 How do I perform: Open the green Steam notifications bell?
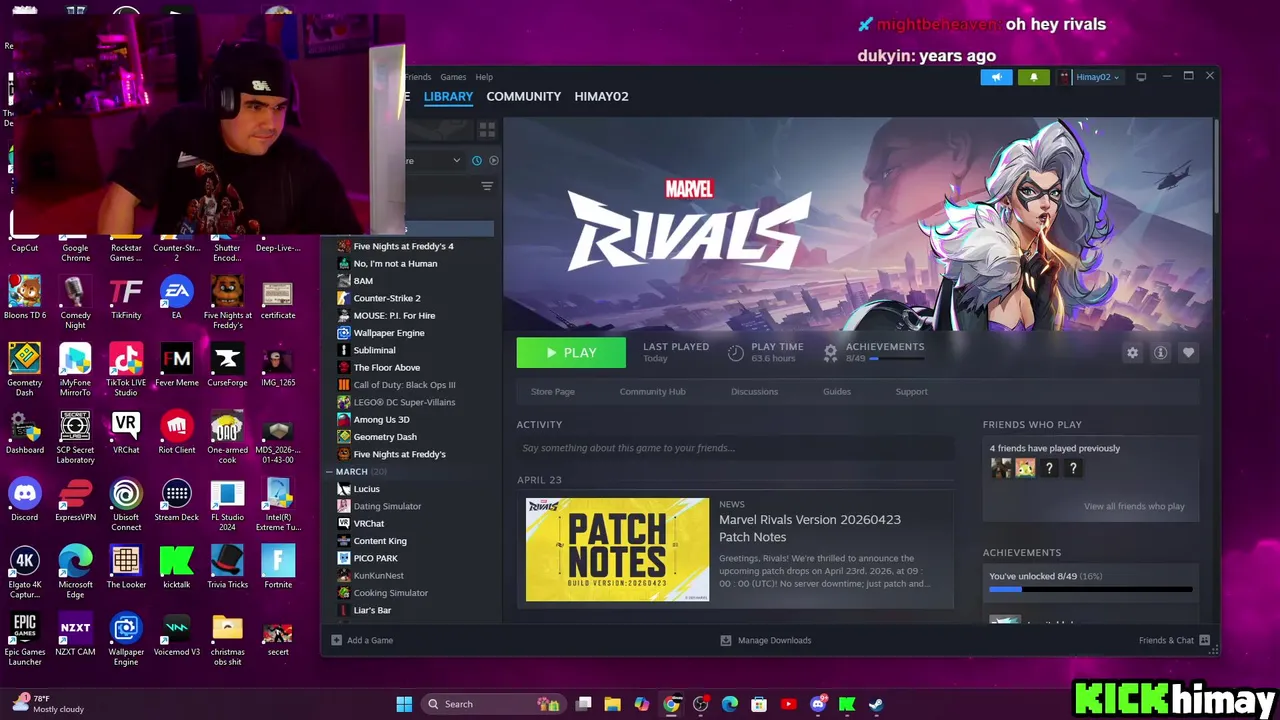pos(1034,77)
